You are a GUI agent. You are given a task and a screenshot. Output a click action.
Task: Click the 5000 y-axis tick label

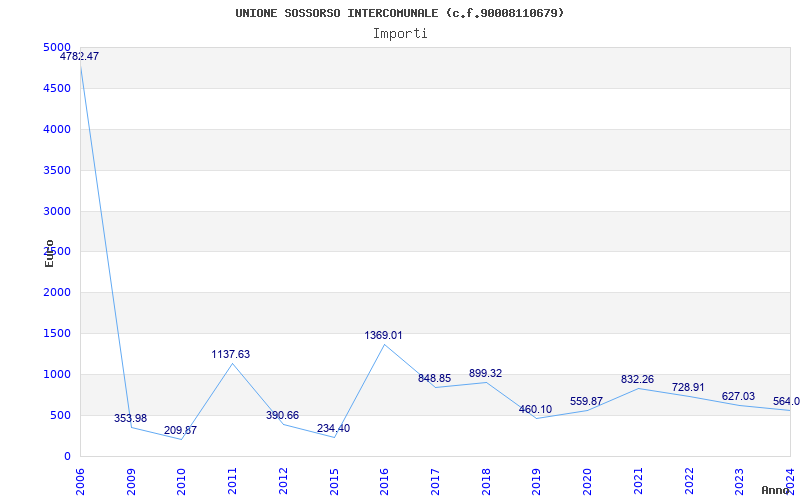(56, 47)
